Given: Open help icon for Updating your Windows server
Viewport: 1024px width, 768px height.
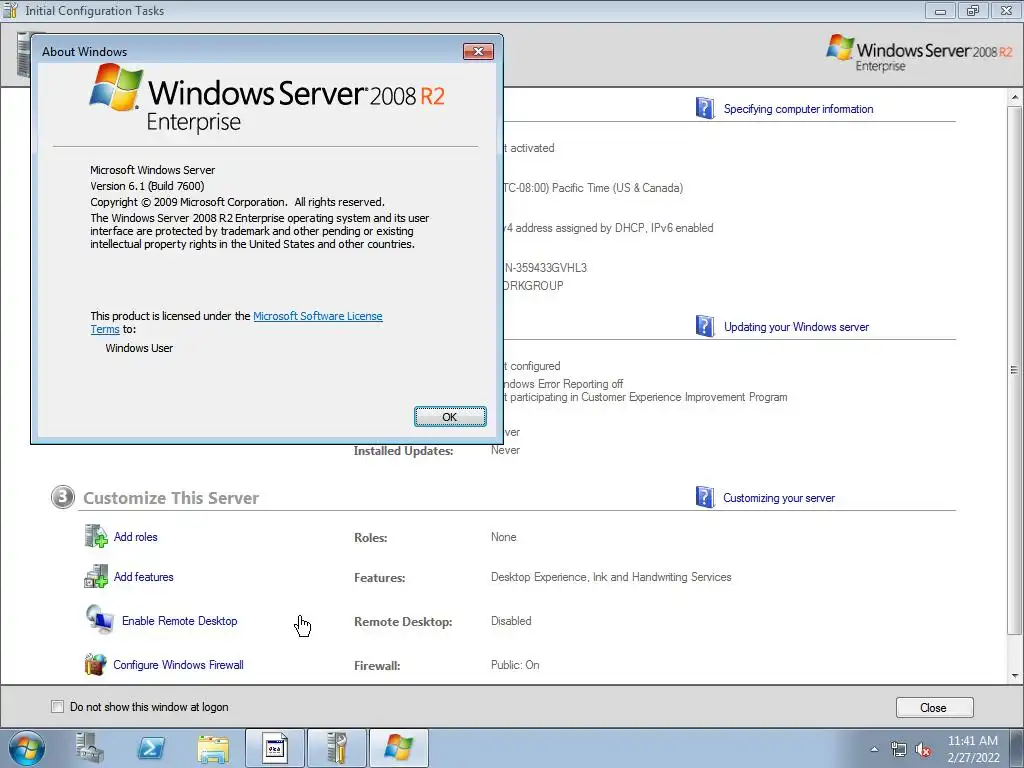Looking at the screenshot, I should [705, 326].
